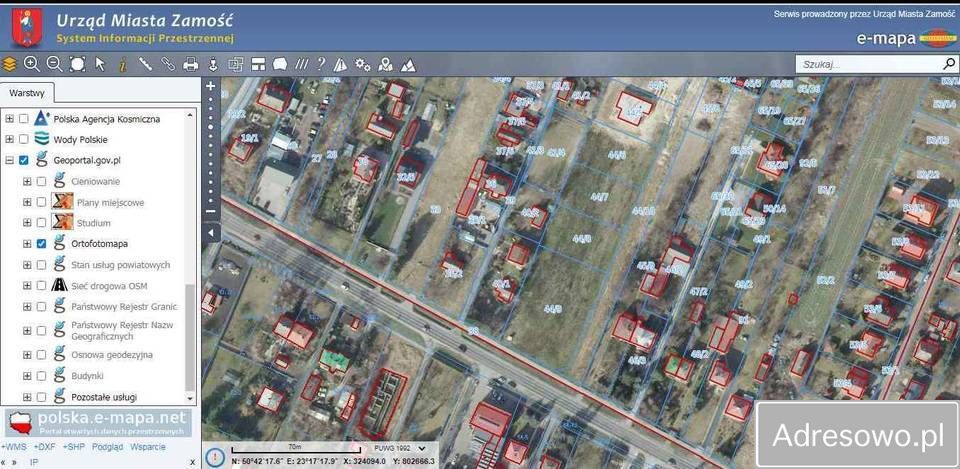Expand Polska Agencja Kosmiczna tree node
The width and height of the screenshot is (960, 469).
9,119
